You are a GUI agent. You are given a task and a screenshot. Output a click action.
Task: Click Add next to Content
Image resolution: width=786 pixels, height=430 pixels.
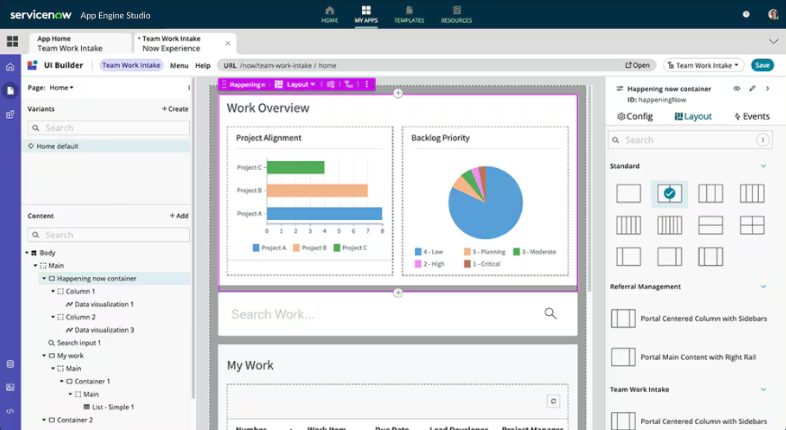click(179, 216)
